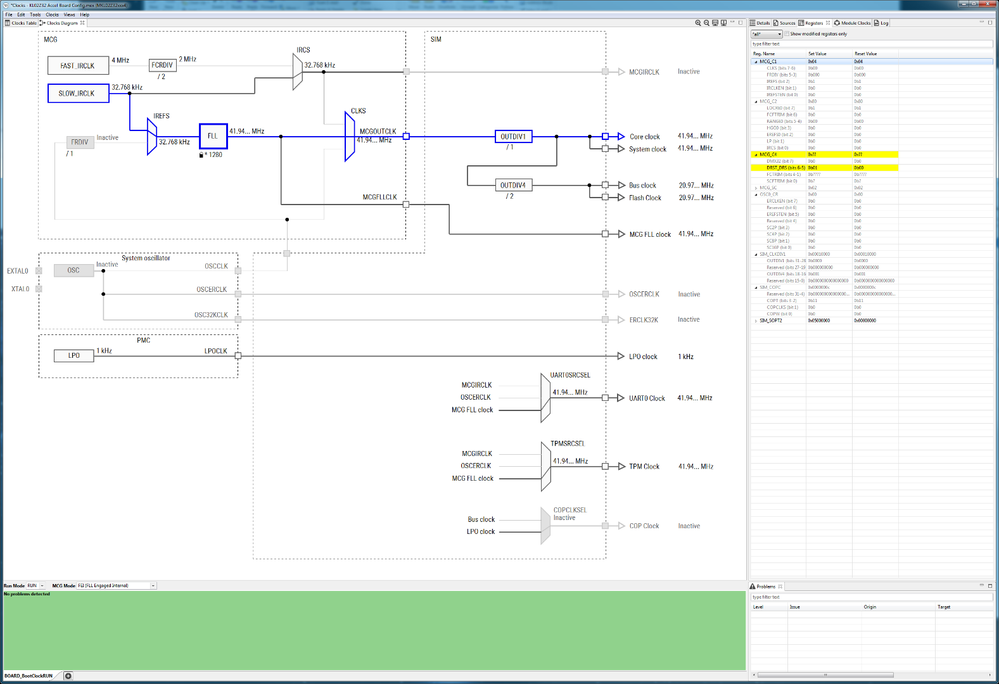
Task: Switch to the Log tab
Action: pyautogui.click(x=882, y=23)
